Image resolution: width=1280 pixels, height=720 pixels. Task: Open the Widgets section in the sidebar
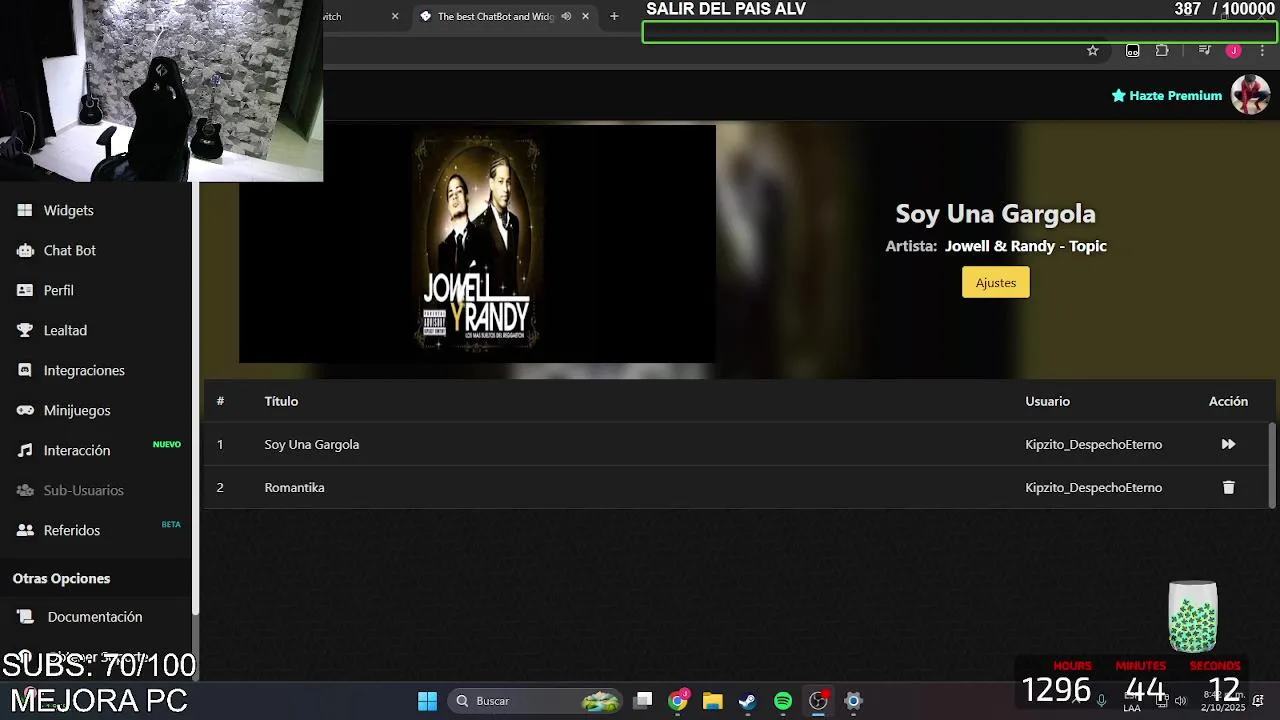[x=68, y=210]
